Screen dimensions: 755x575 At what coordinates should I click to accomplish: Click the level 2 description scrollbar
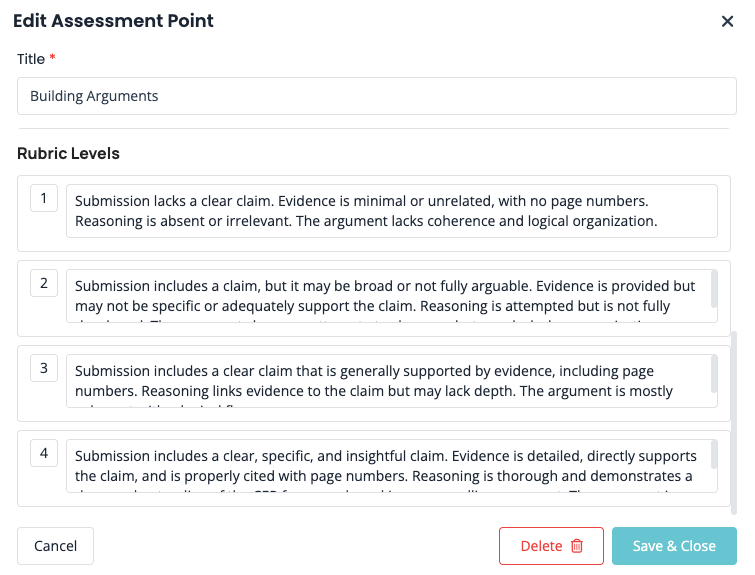pos(714,288)
